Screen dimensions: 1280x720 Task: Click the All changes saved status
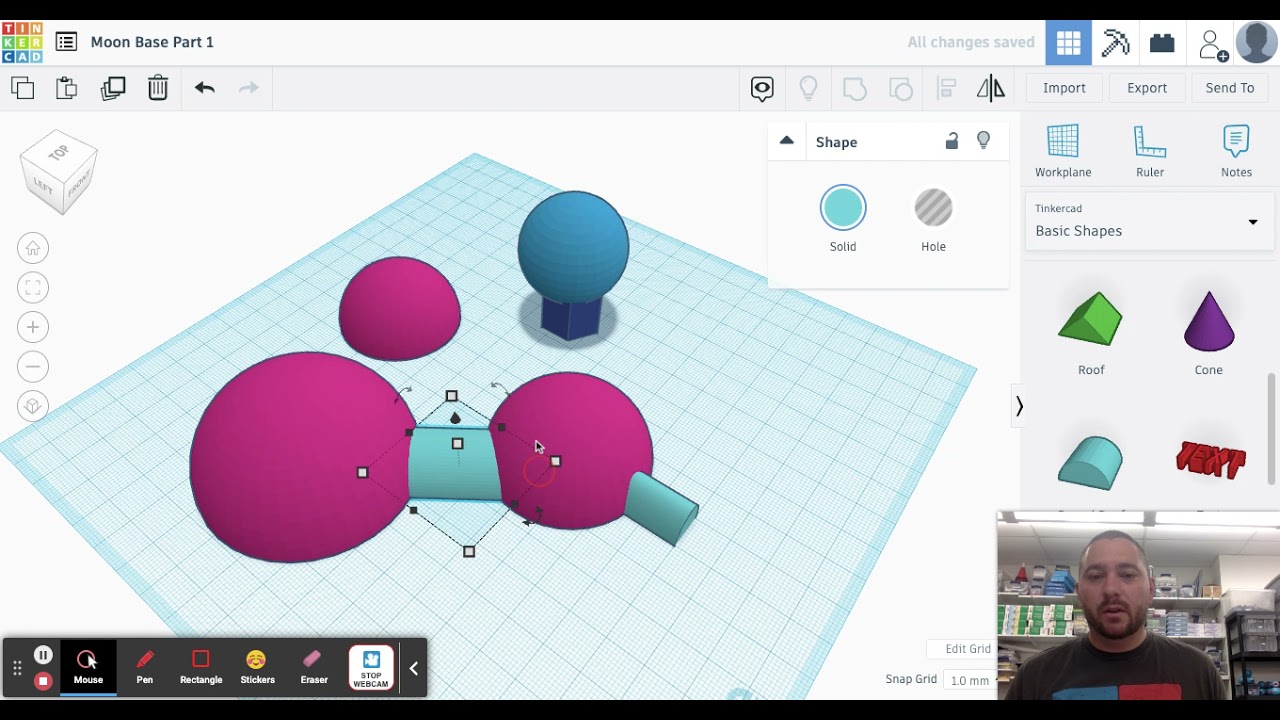(x=971, y=42)
